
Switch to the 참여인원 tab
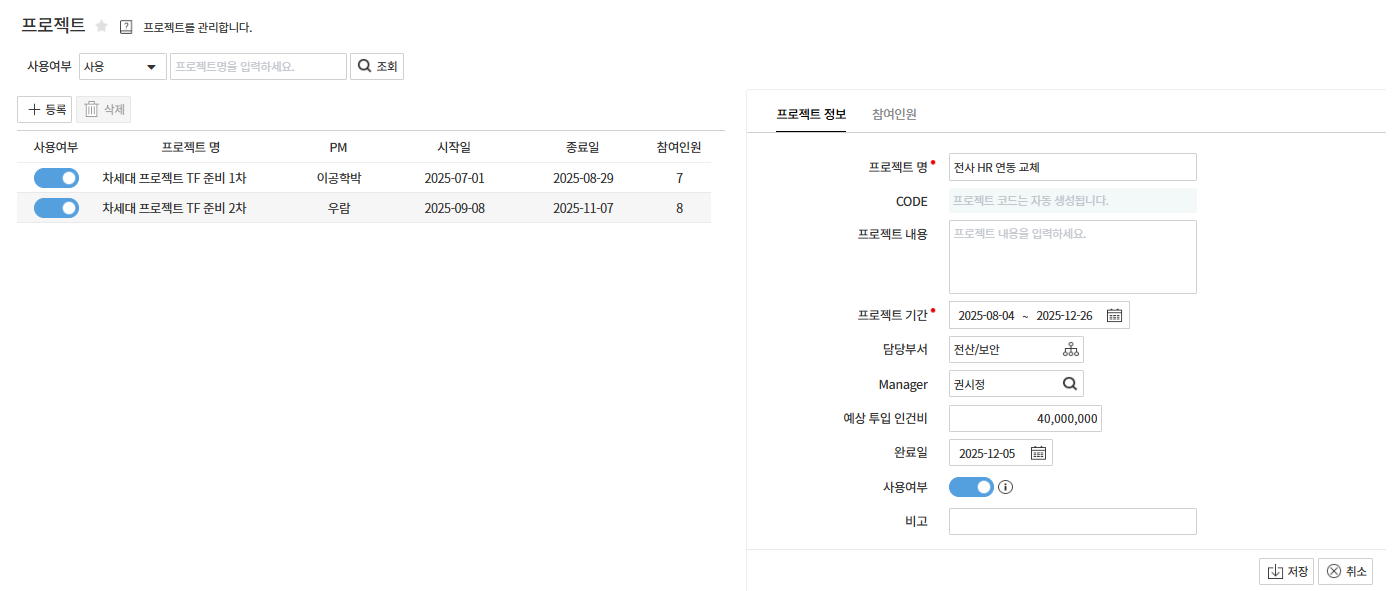click(x=894, y=114)
